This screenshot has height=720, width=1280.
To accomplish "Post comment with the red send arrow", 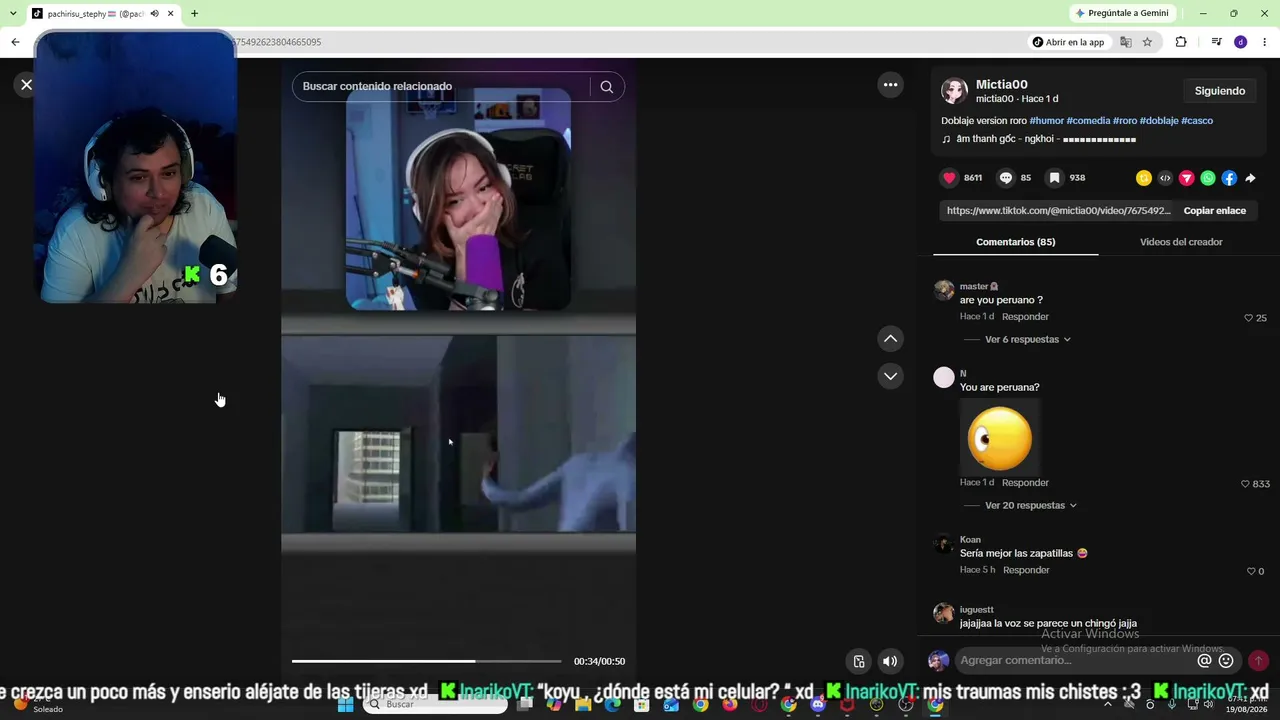I will (1258, 661).
